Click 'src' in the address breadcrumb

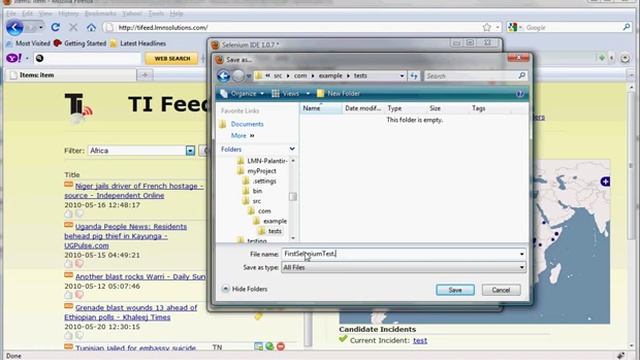click(278, 76)
